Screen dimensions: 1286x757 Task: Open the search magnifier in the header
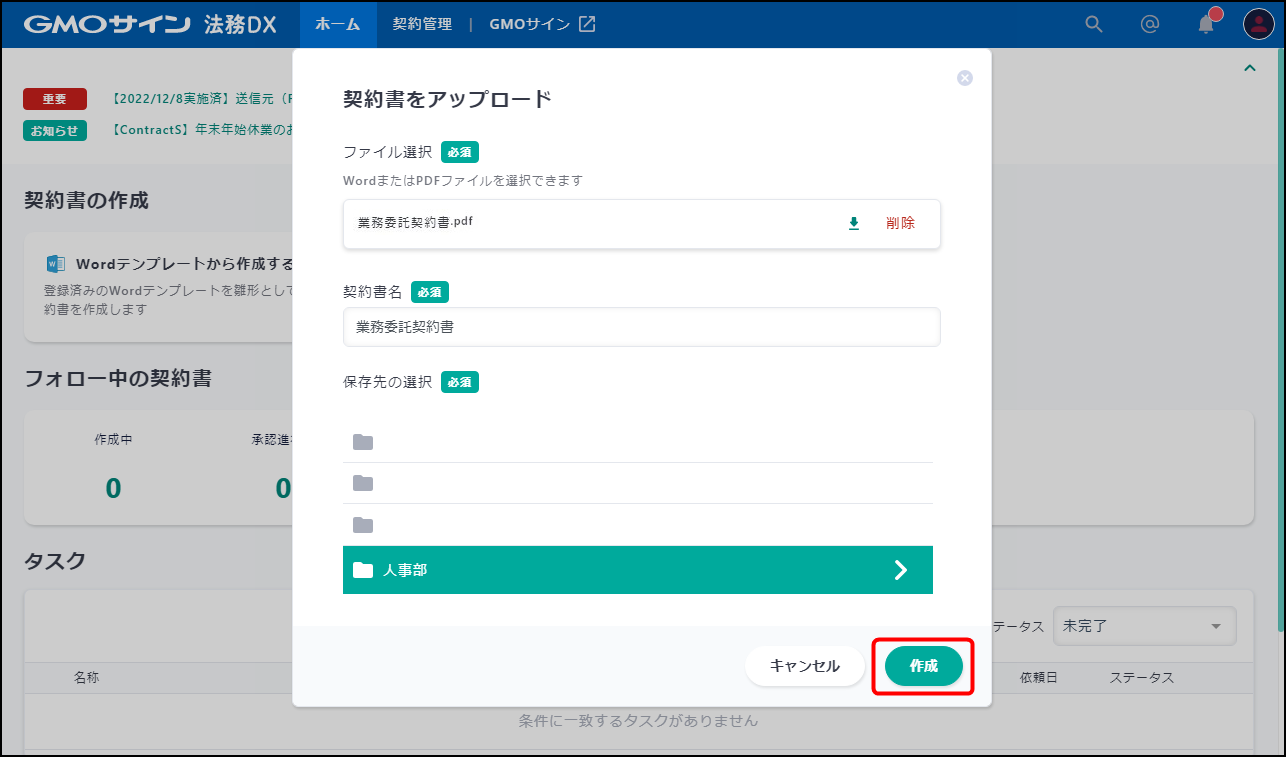1094,24
